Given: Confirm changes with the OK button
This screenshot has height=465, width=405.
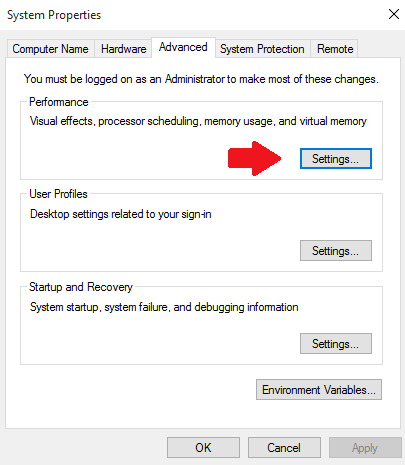Looking at the screenshot, I should pyautogui.click(x=203, y=448).
